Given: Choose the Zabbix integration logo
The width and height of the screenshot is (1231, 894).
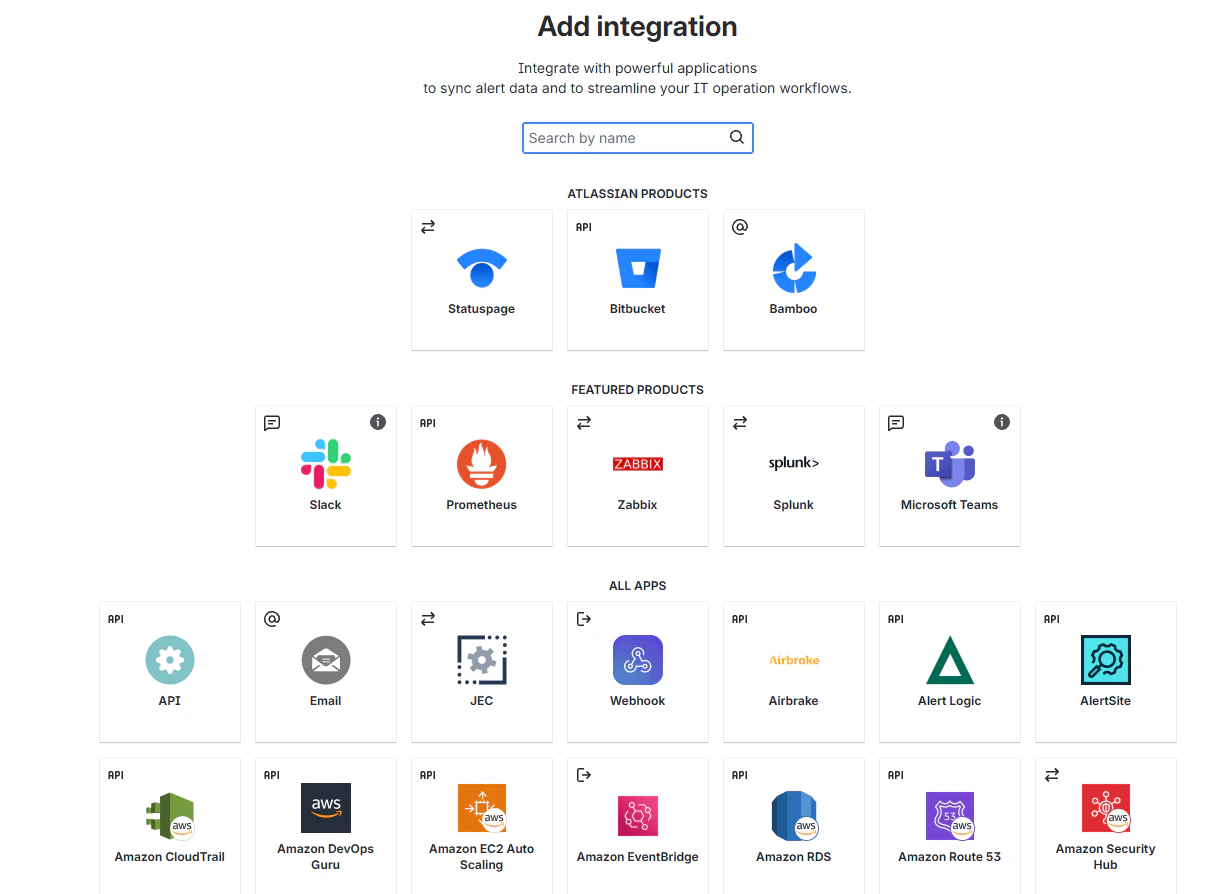Looking at the screenshot, I should point(638,464).
